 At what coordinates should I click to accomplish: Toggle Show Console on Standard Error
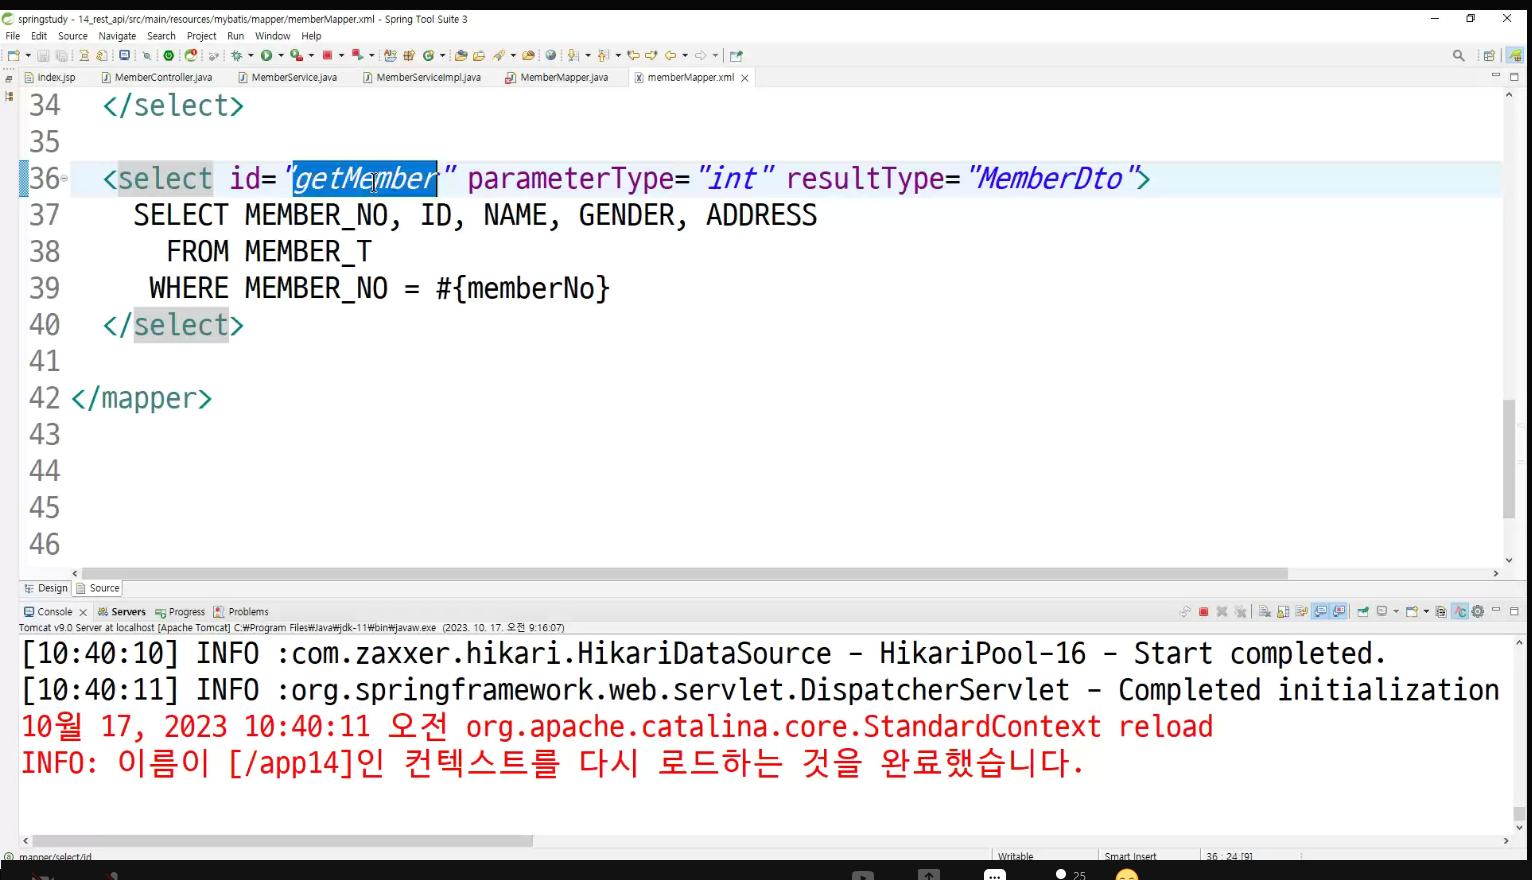(x=1339, y=612)
